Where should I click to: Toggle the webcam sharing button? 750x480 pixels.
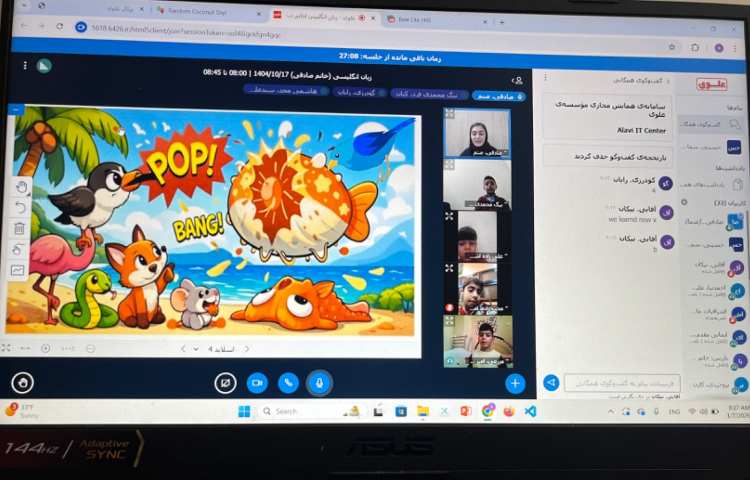(257, 383)
